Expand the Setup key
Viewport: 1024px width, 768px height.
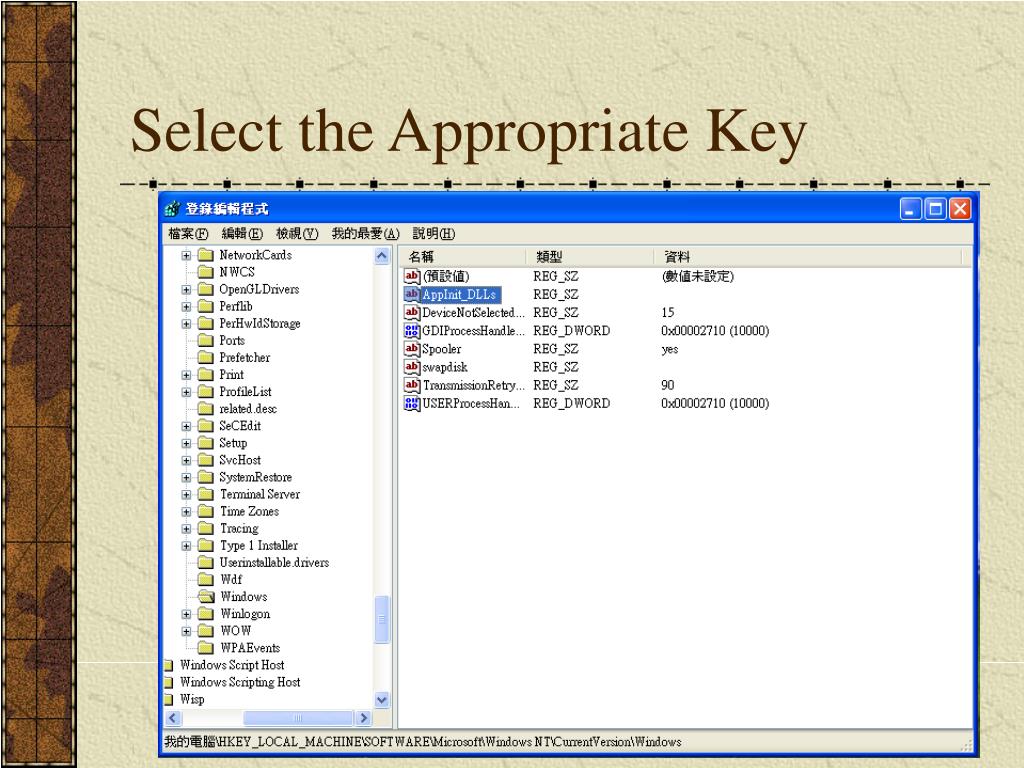click(186, 443)
